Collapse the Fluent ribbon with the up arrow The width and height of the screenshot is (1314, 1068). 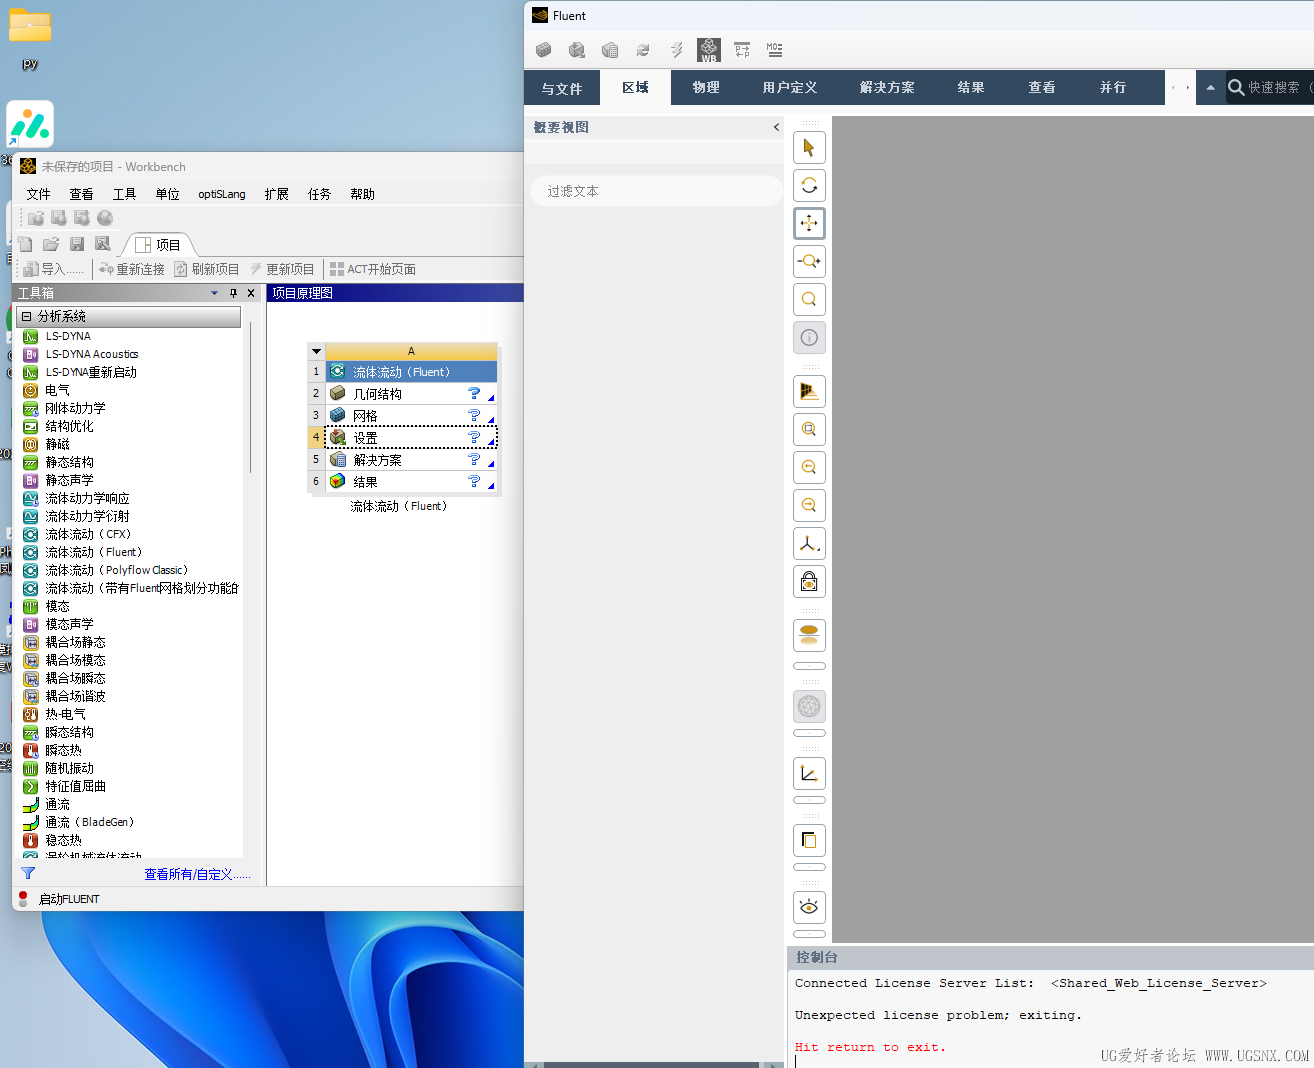[1210, 88]
